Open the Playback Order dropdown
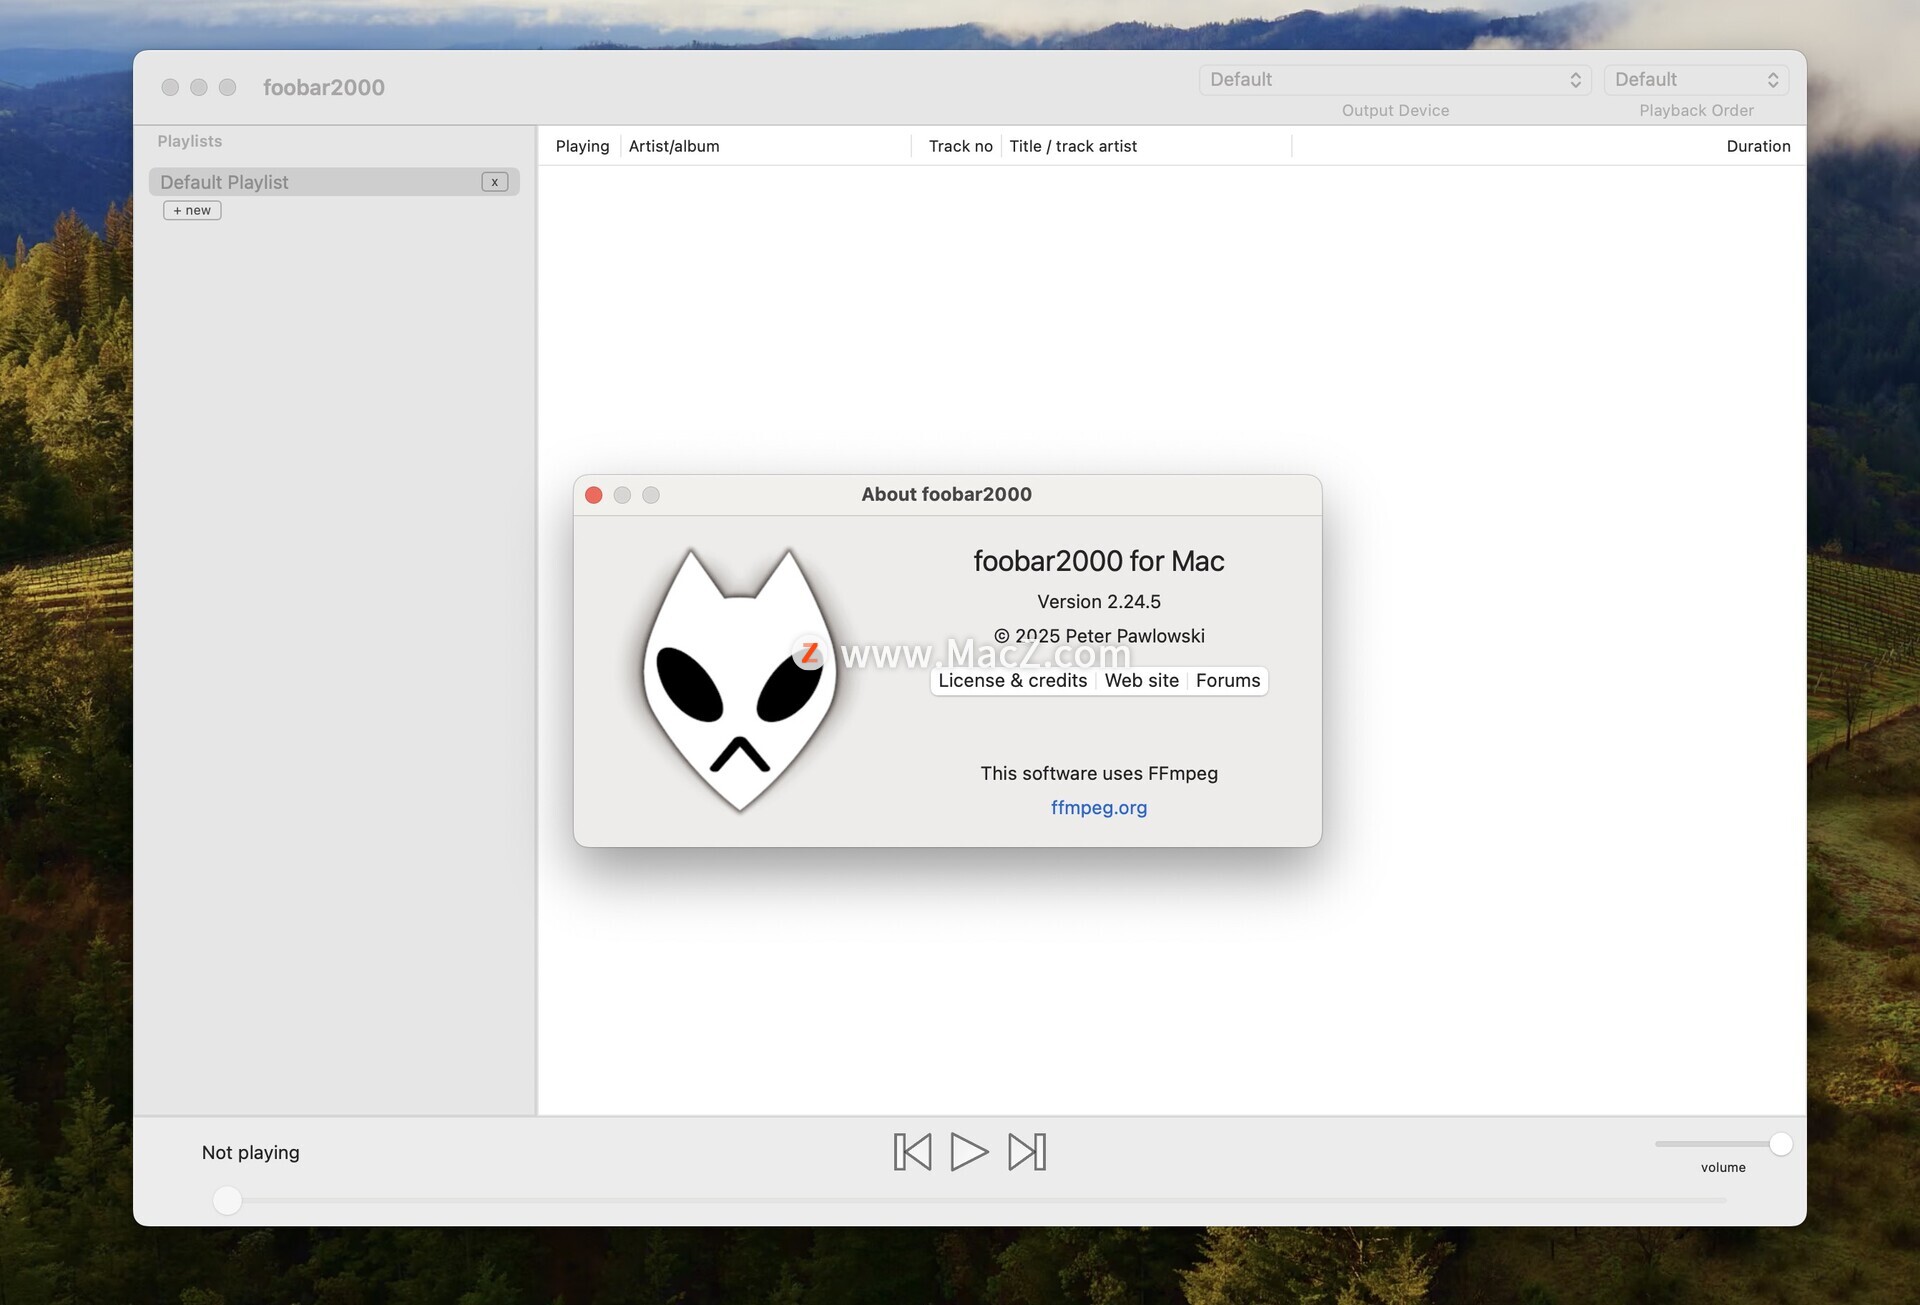1920x1305 pixels. [1696, 80]
